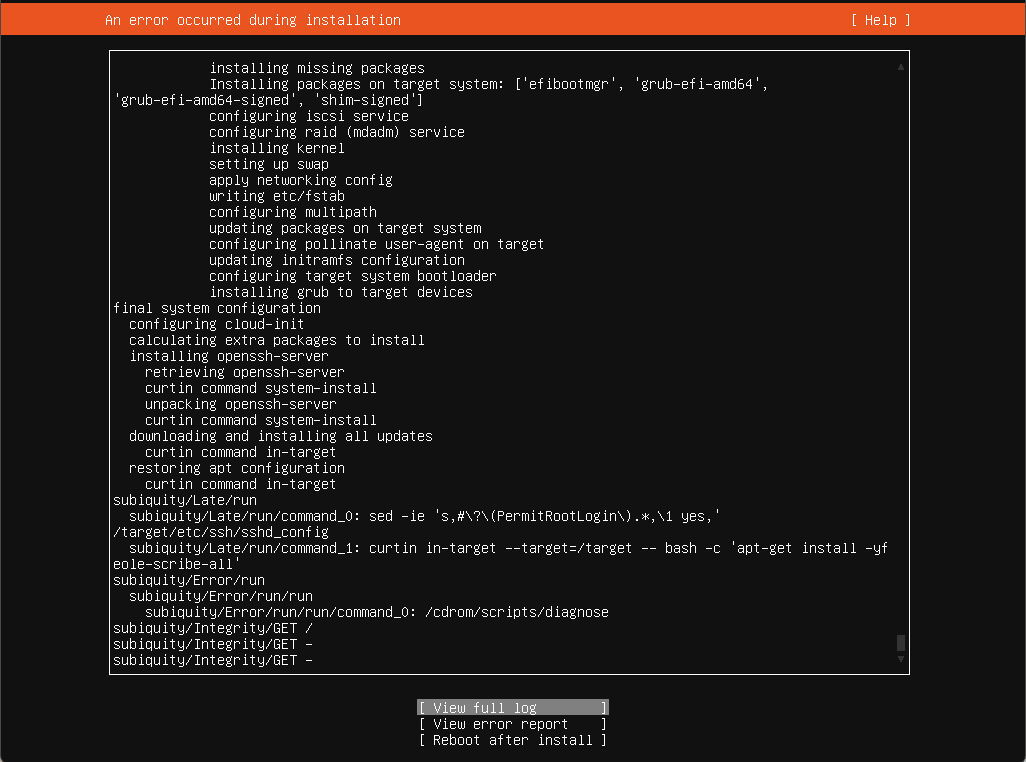Click the 'An error occurred during installation' title
1026x762 pixels.
click(252, 20)
